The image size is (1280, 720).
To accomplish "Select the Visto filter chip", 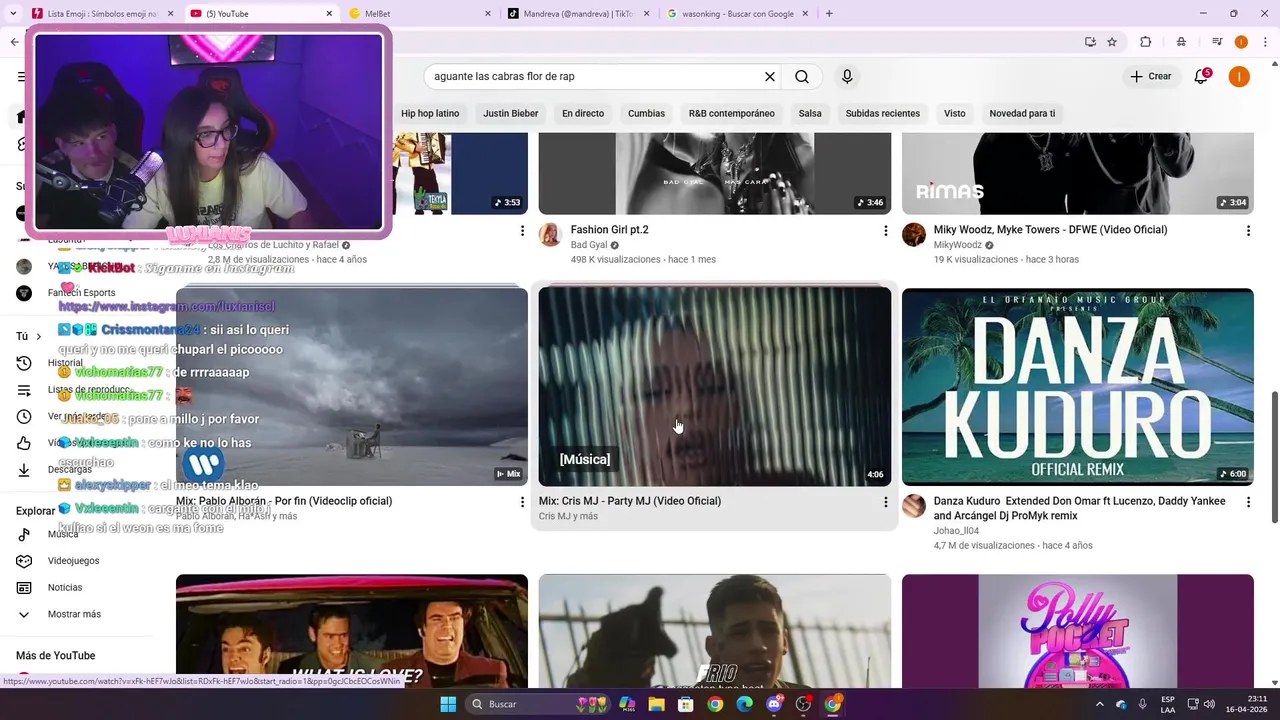I will coord(955,113).
